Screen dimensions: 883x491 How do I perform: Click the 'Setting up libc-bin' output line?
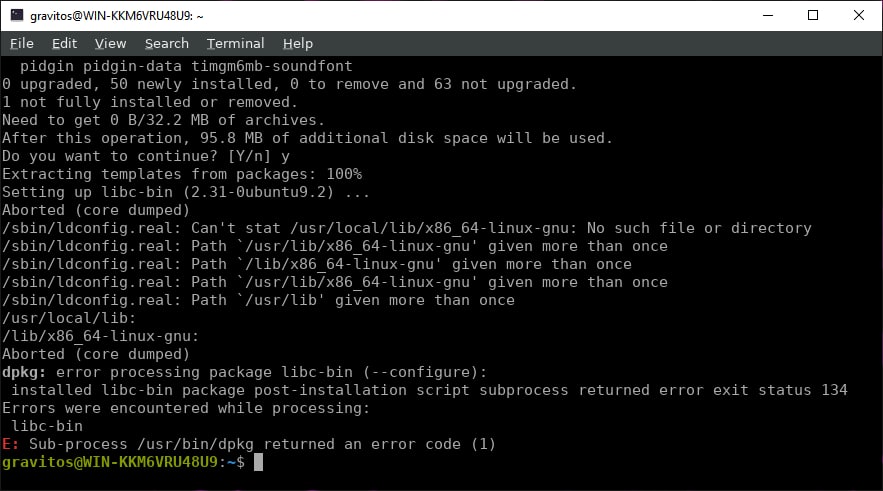186,192
